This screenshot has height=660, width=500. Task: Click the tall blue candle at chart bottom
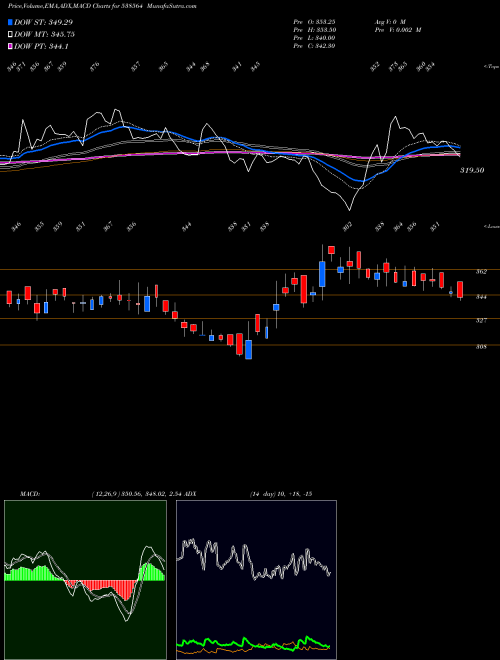pos(249,350)
